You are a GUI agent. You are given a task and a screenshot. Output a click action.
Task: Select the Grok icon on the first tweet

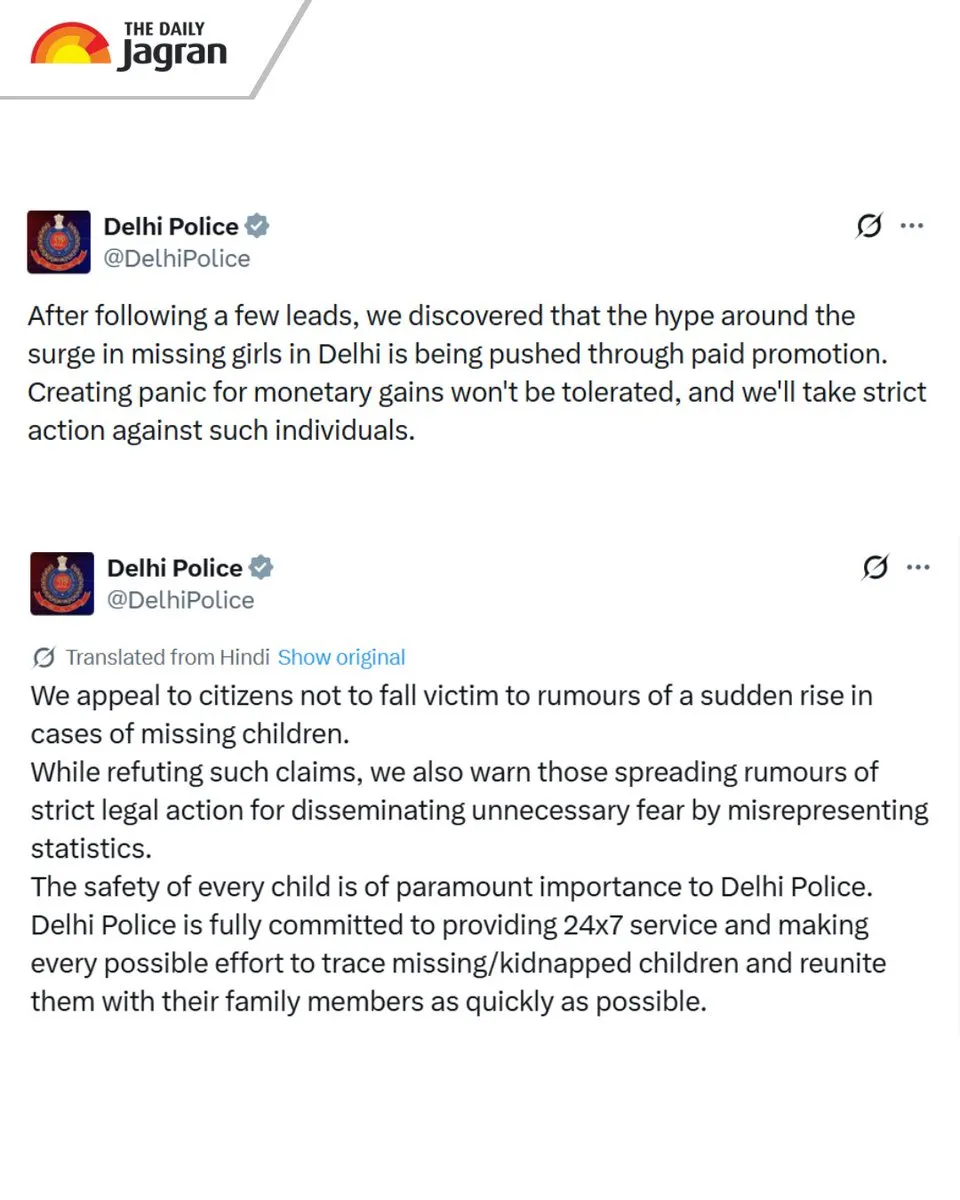pyautogui.click(x=868, y=226)
